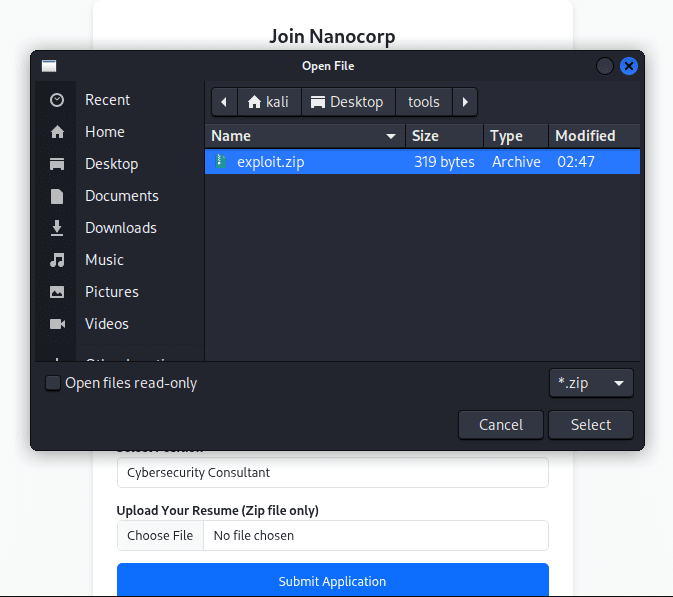This screenshot has width=673, height=597.
Task: Click the Name column sort arrow
Action: pyautogui.click(x=390, y=136)
